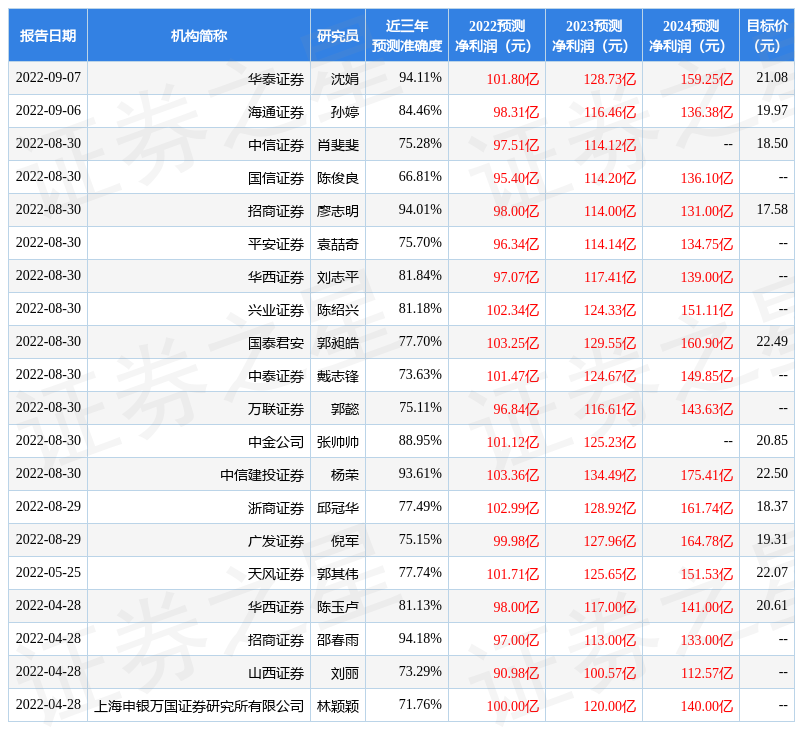Screen dimensions: 795x730
Task: Click researcher name 戴志锋
Action: pos(338,376)
